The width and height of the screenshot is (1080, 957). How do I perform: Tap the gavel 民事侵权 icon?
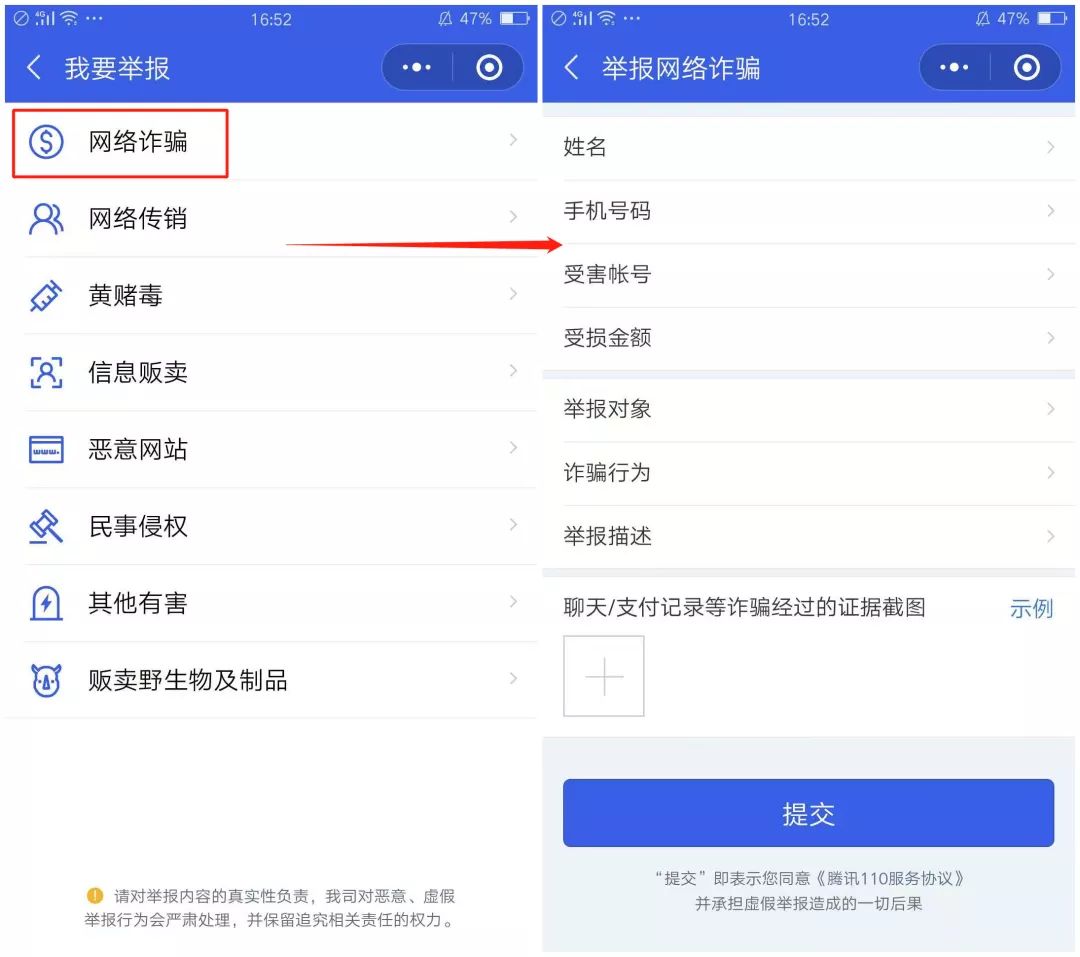46,527
